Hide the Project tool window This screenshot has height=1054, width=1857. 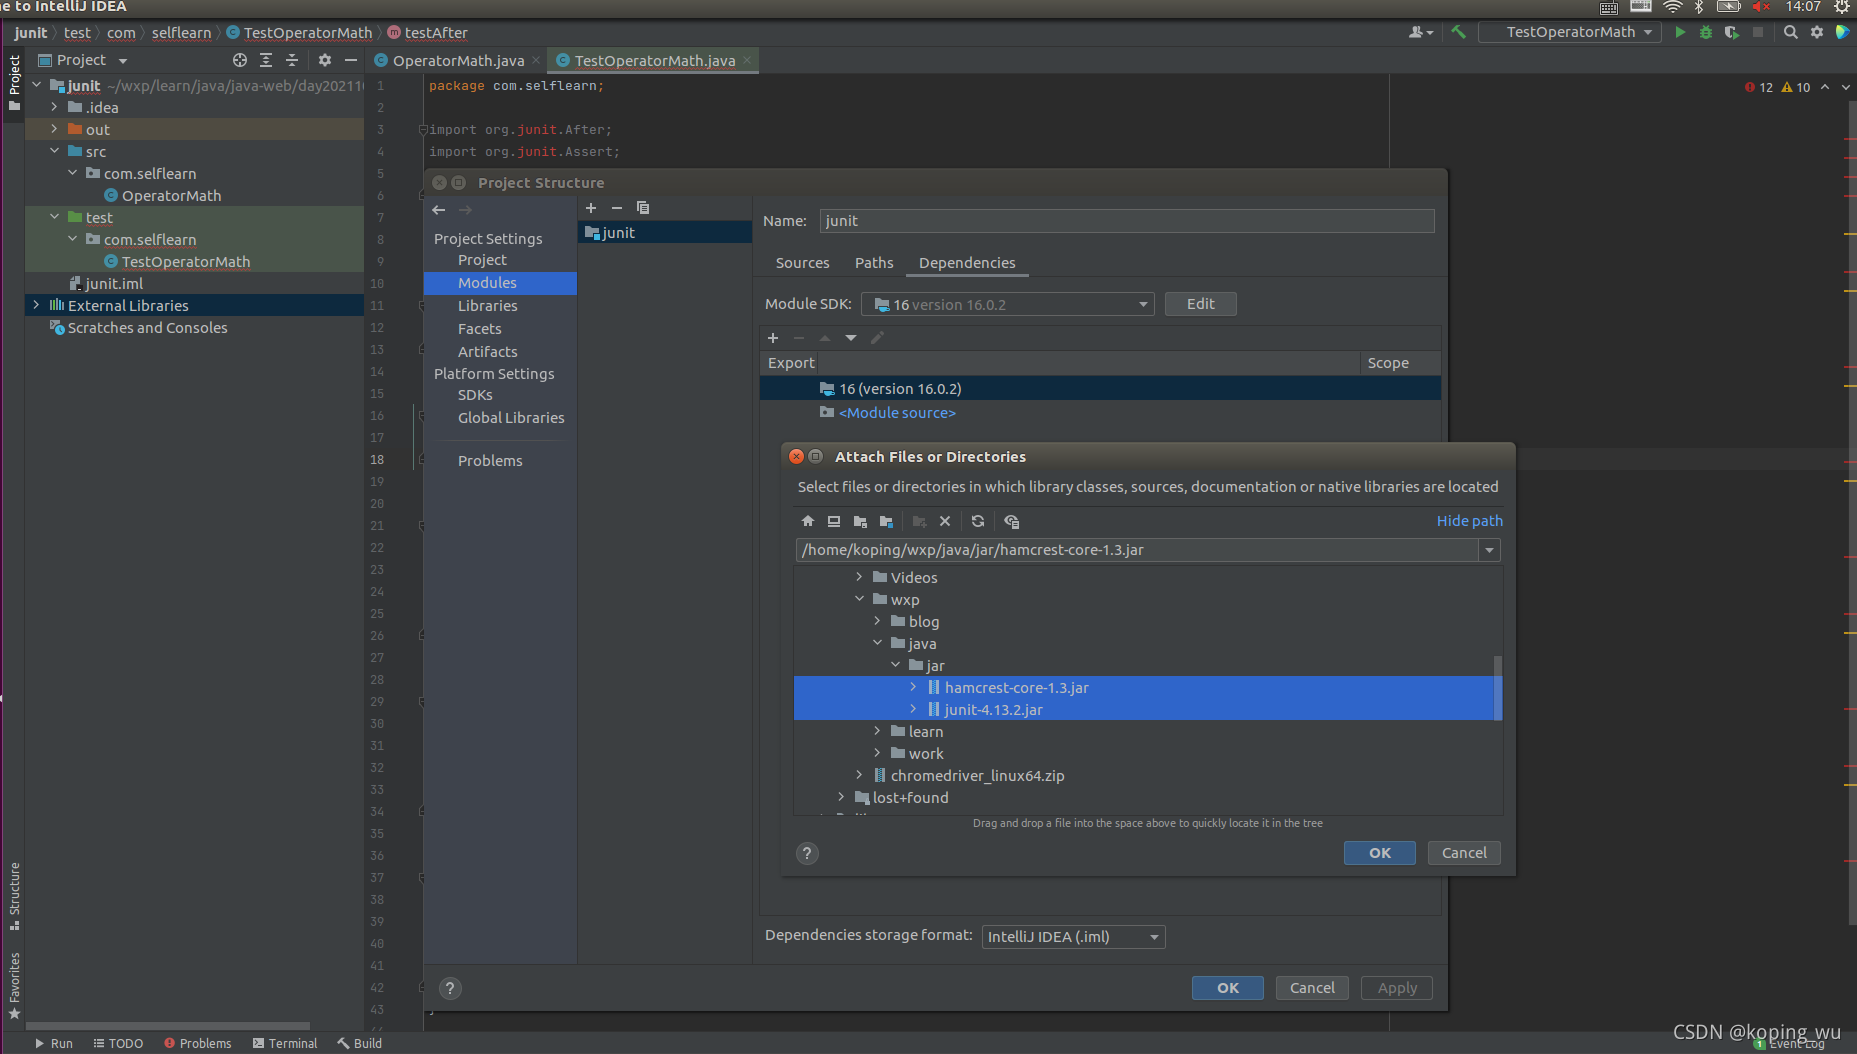point(351,60)
